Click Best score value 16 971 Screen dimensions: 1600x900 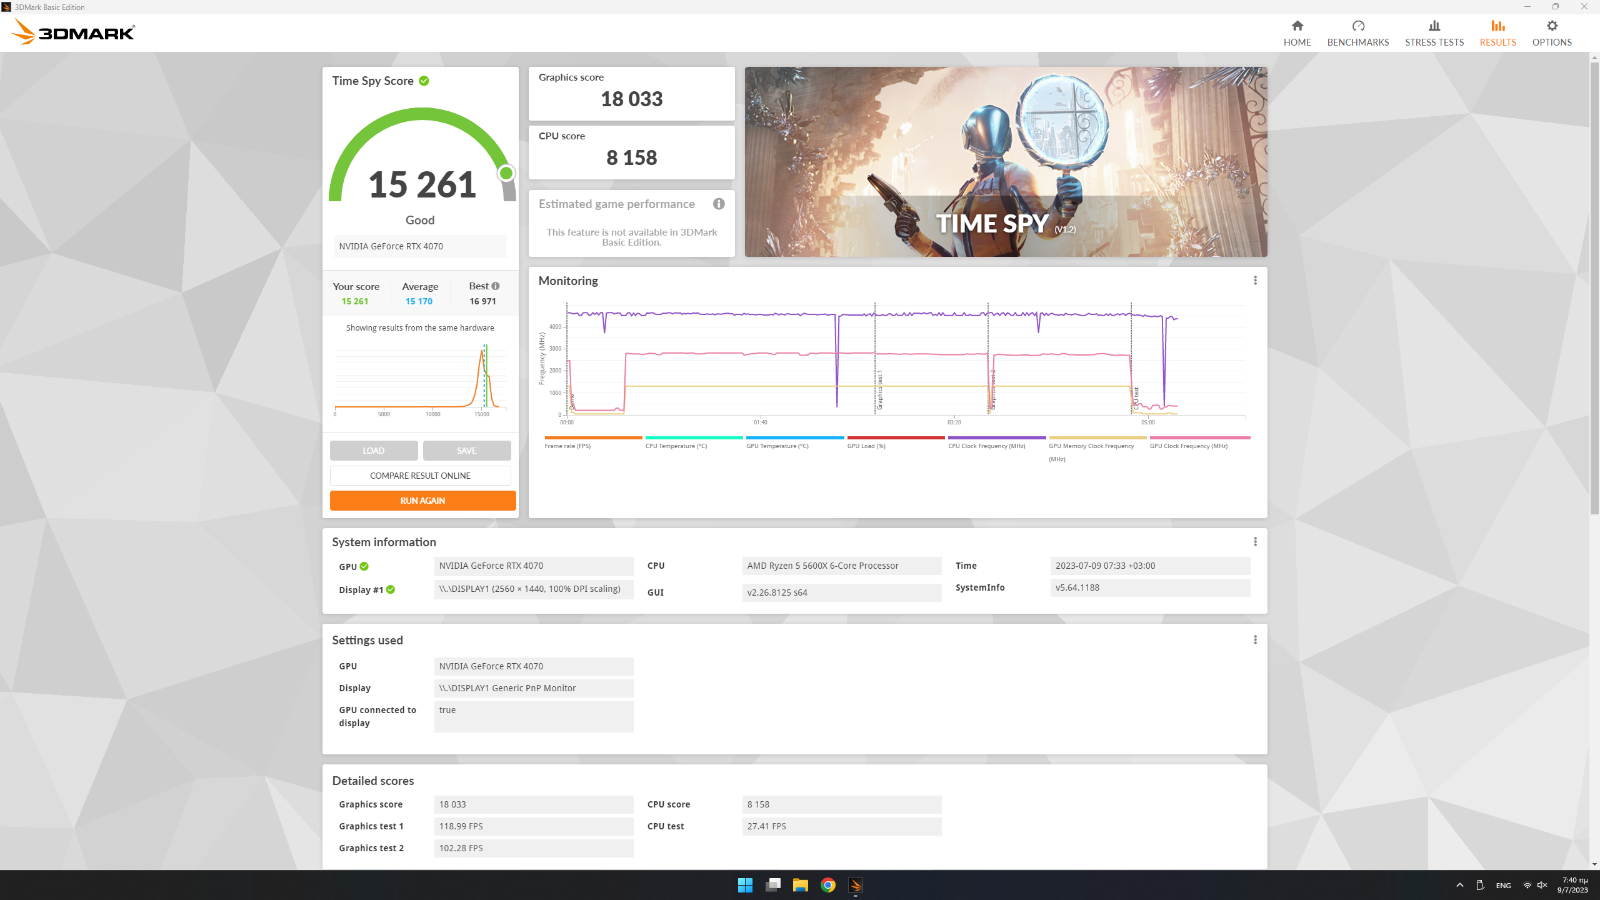(483, 301)
